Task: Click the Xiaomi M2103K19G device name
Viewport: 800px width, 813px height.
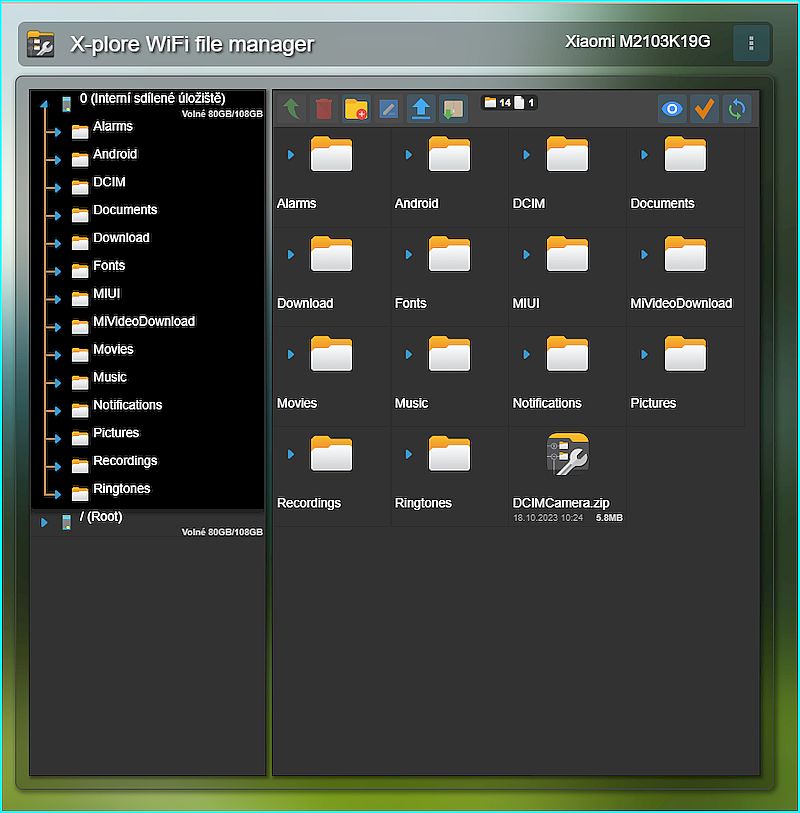Action: tap(637, 41)
